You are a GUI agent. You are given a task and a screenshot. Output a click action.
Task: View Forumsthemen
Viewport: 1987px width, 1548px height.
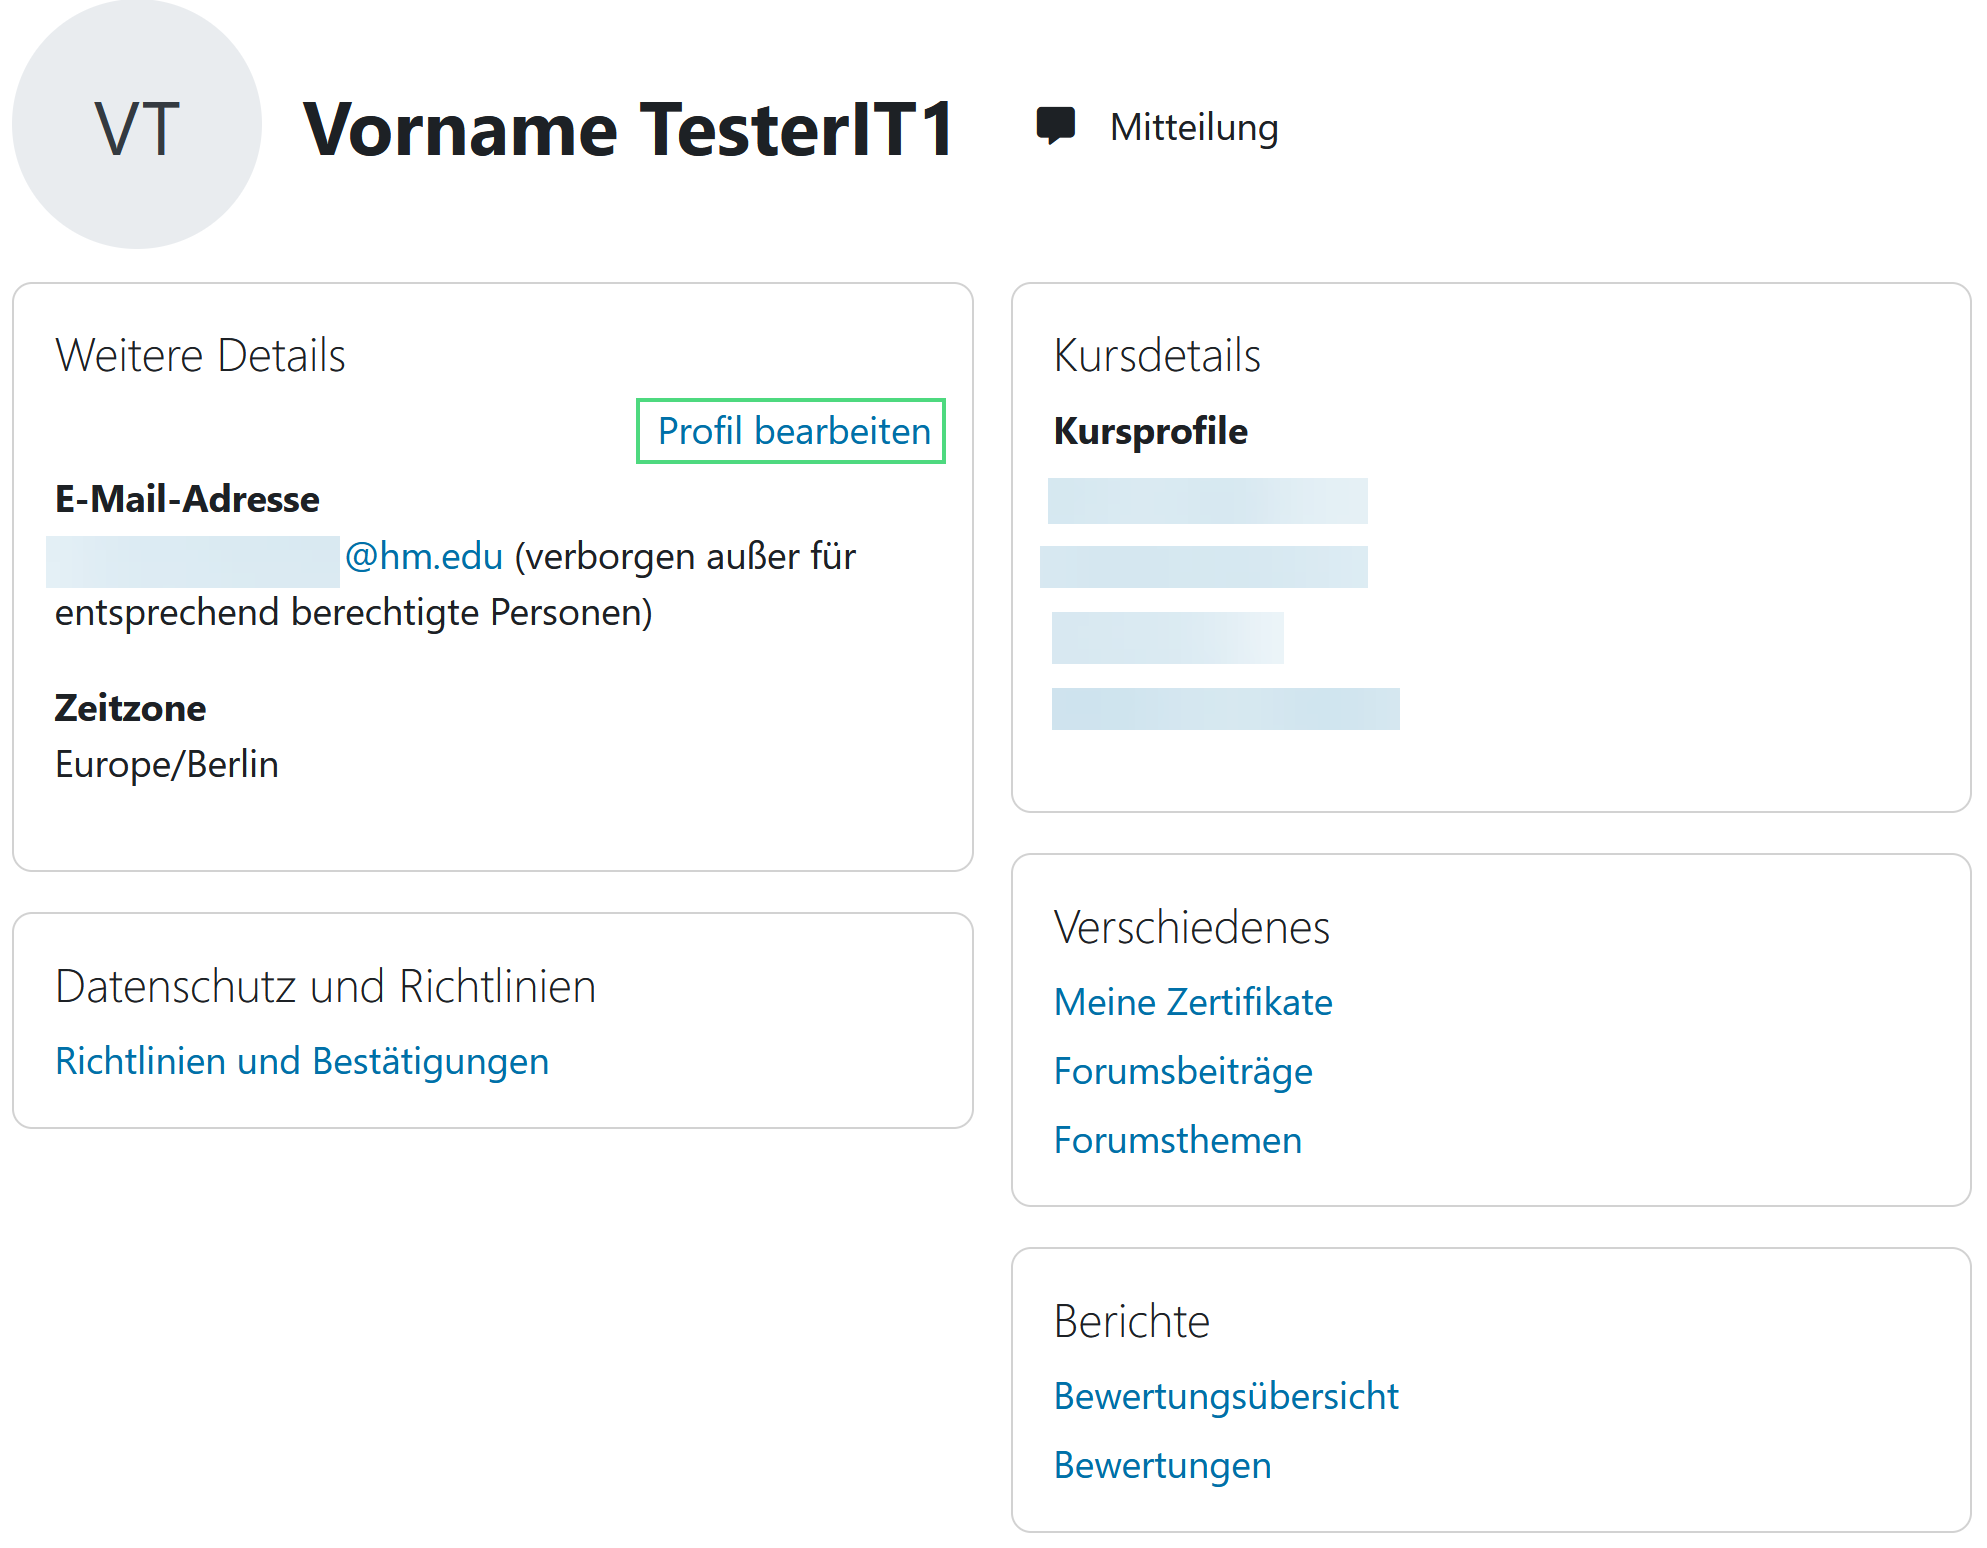tap(1177, 1140)
